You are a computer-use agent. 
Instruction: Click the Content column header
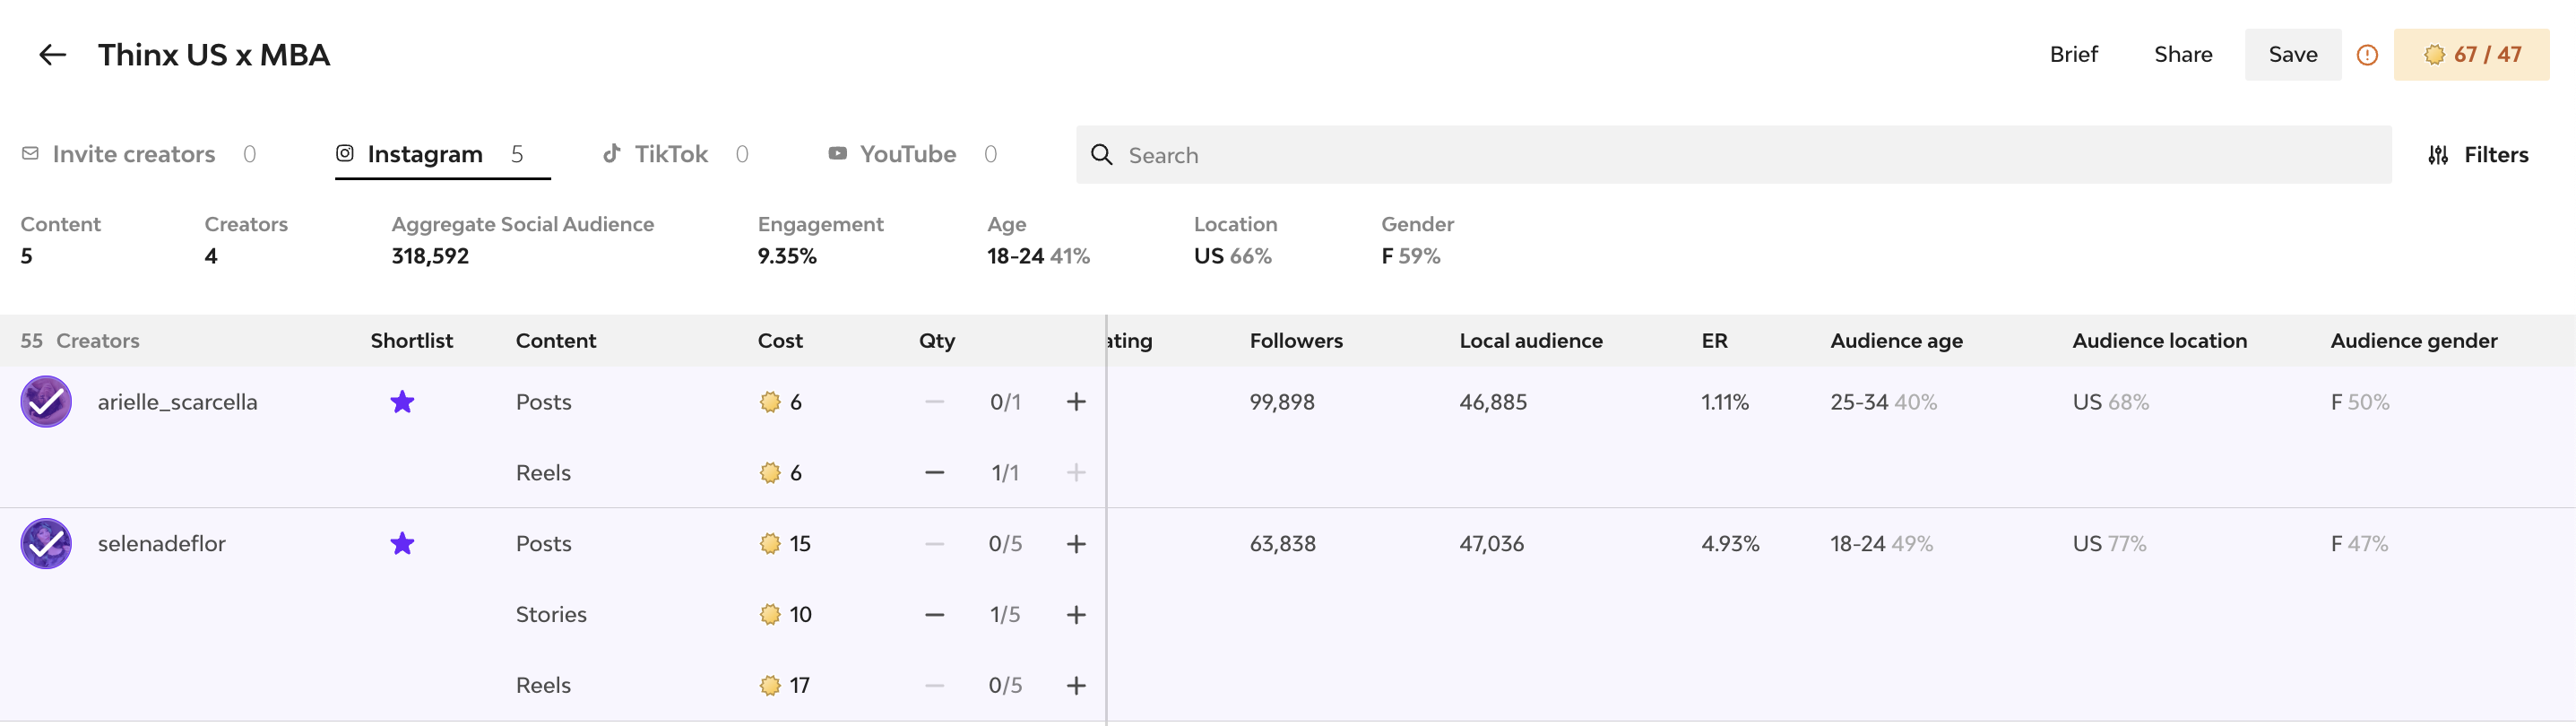(555, 341)
